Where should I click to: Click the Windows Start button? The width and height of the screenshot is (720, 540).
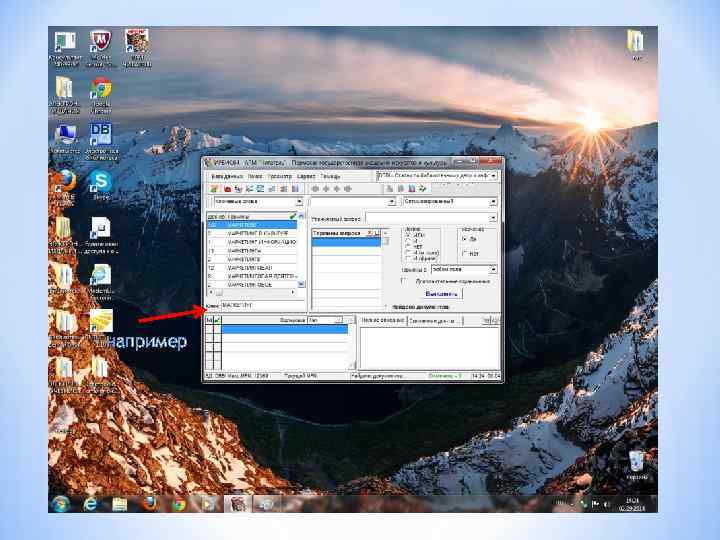point(60,504)
